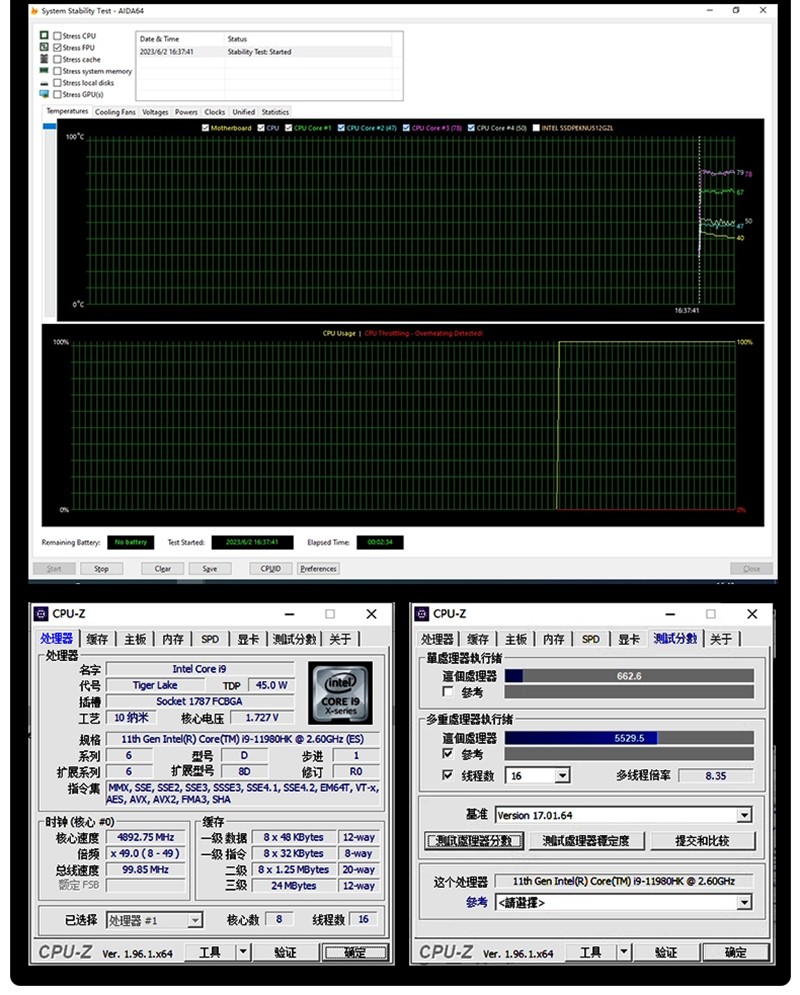Click the disk icon beside Stress local disks
The width and height of the screenshot is (800, 995).
(x=44, y=83)
